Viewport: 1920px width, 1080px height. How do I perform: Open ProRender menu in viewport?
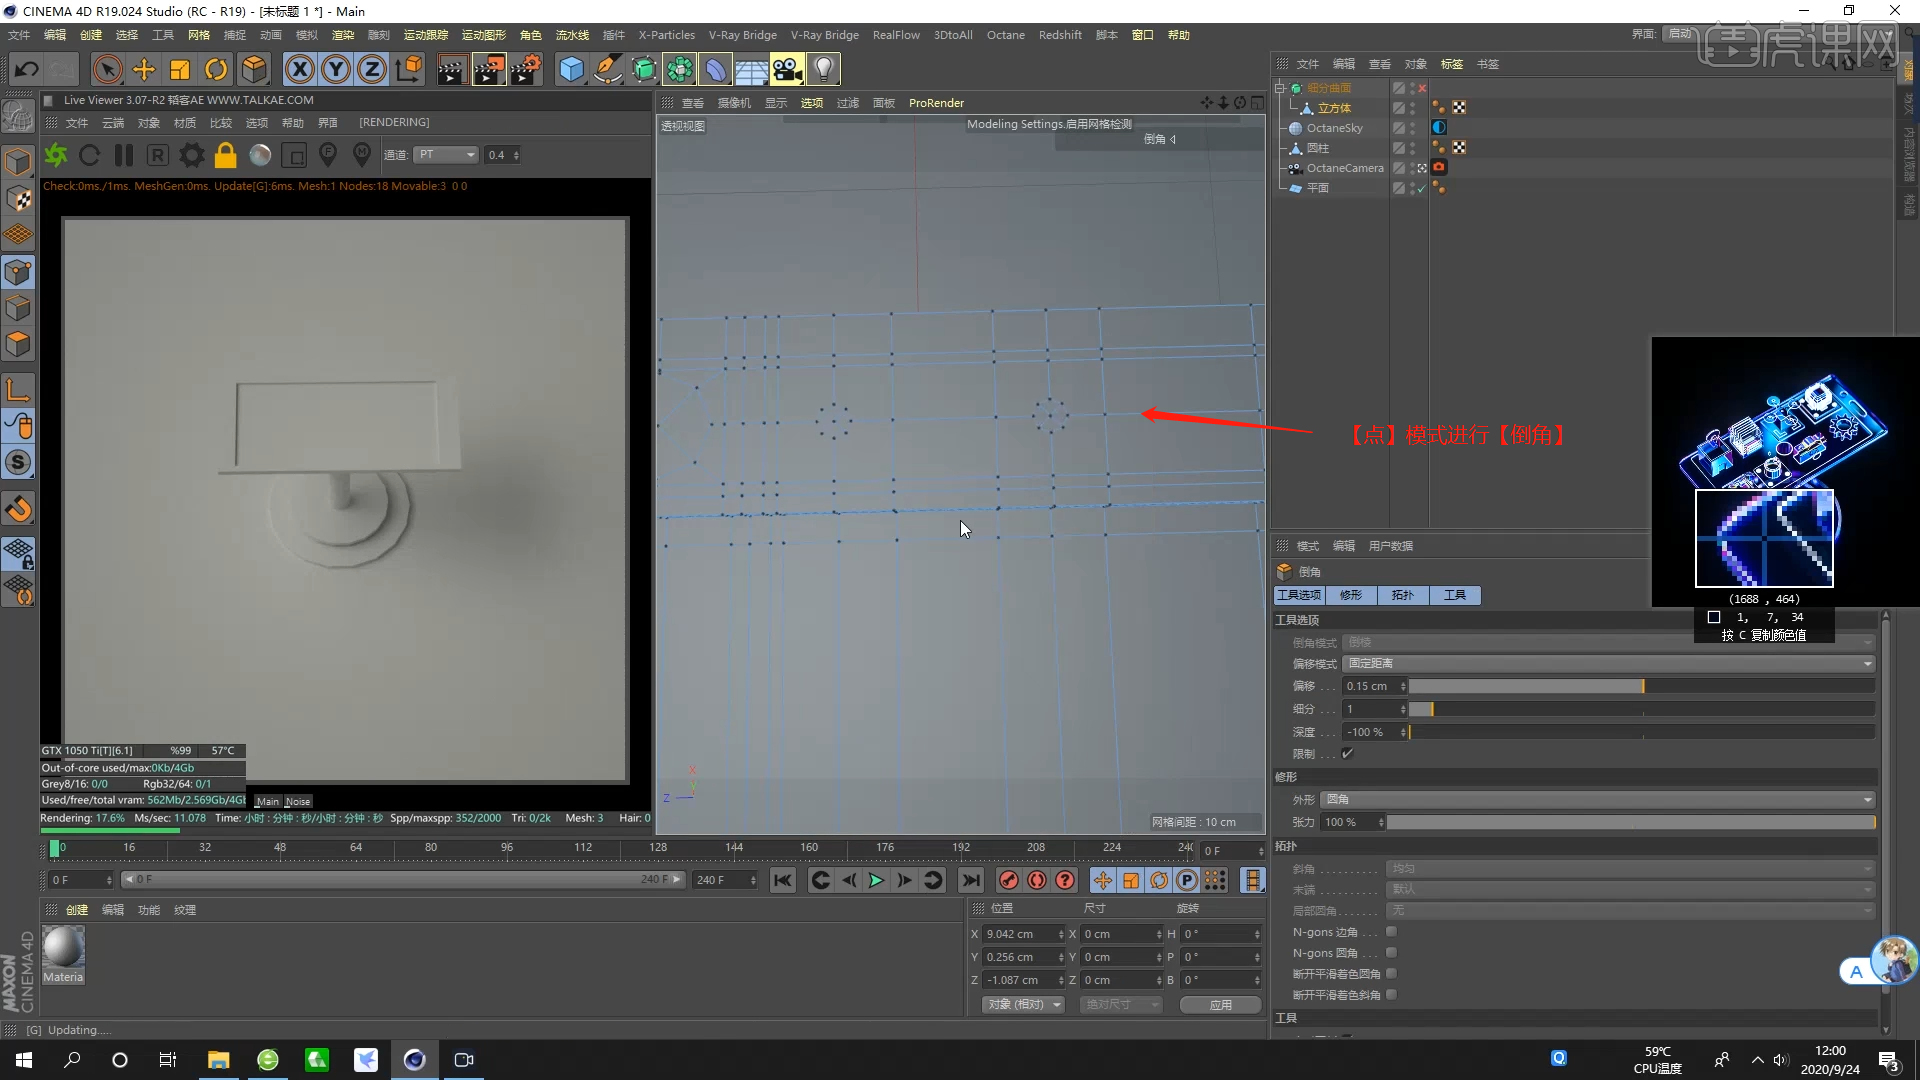[x=936, y=103]
